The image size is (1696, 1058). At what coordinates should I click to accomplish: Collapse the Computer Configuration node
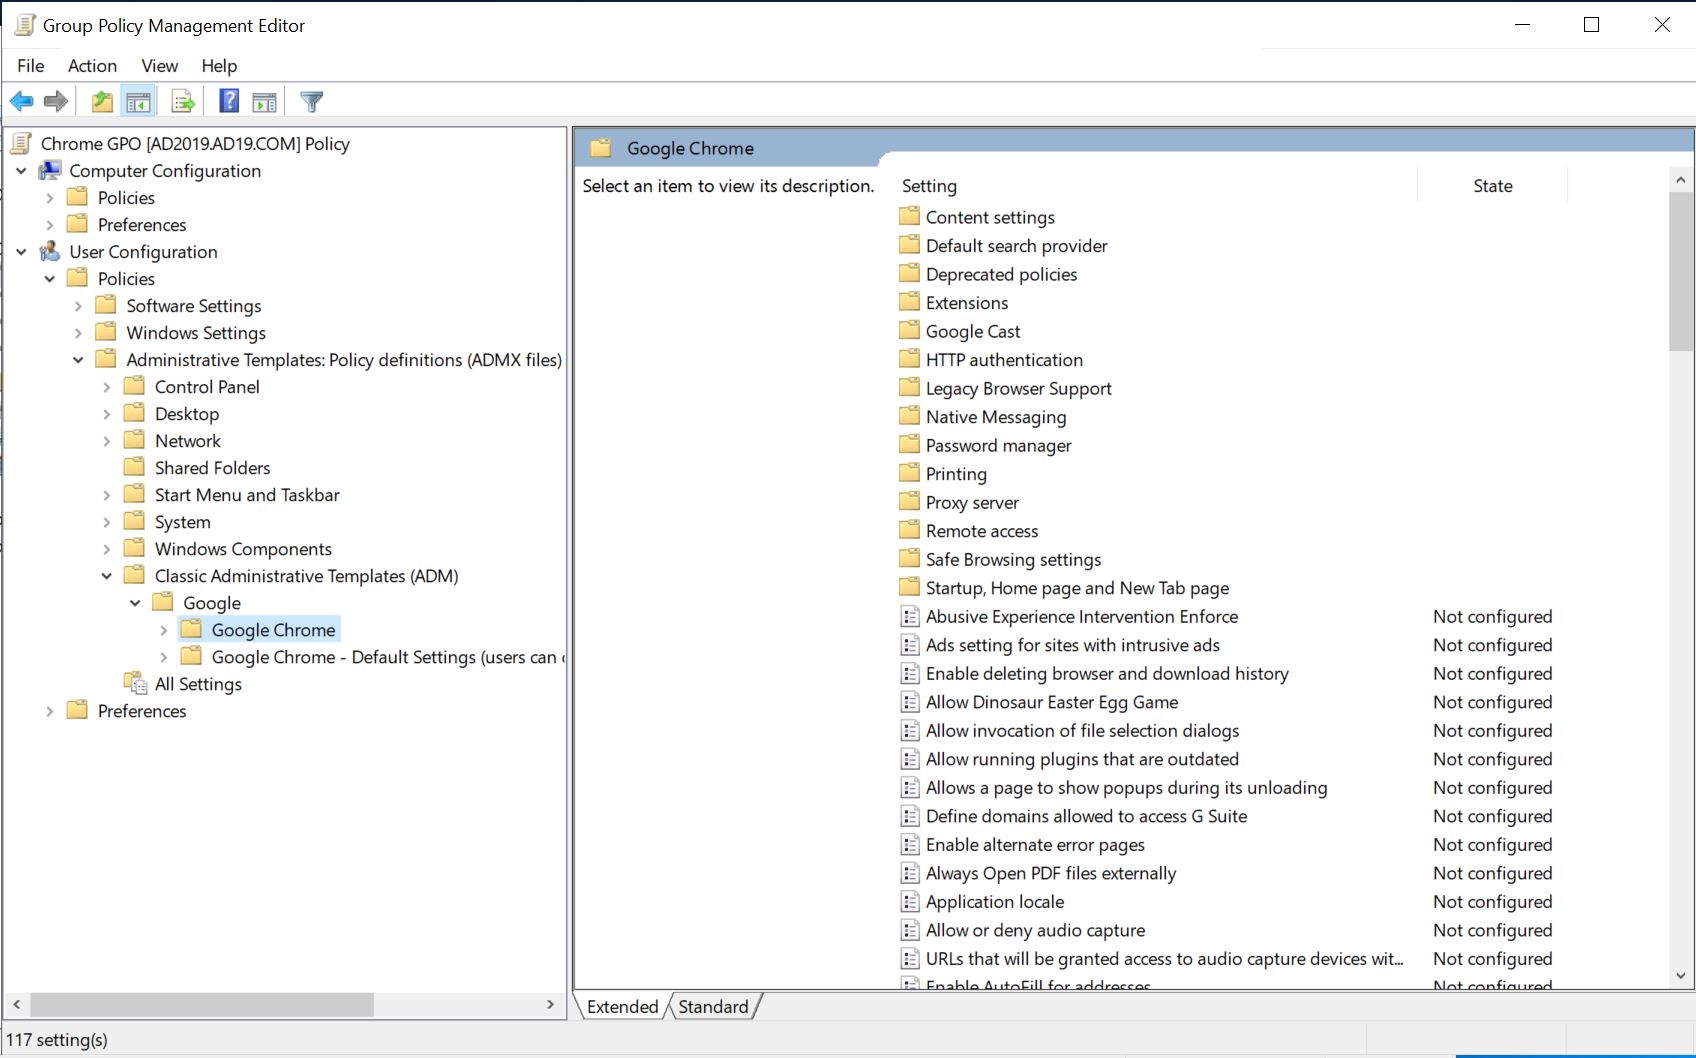(x=21, y=171)
